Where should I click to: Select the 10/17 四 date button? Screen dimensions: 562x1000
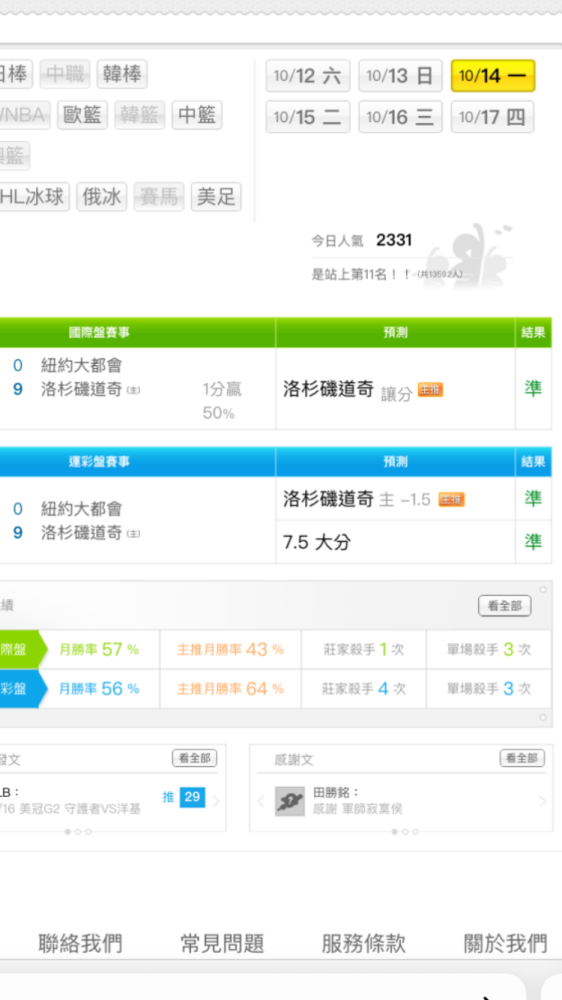click(492, 117)
